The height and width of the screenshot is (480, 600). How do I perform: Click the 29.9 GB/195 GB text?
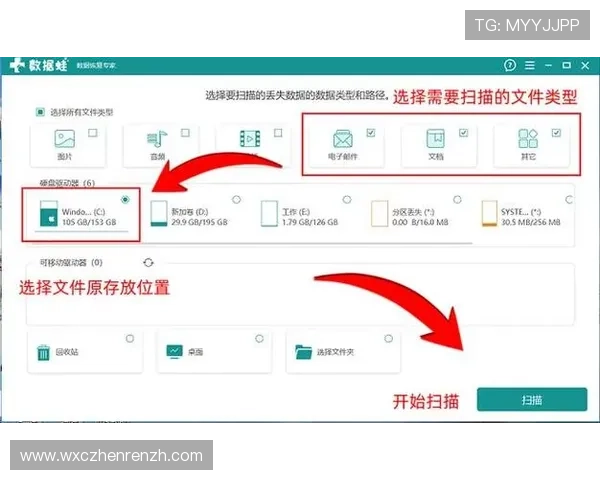199,222
